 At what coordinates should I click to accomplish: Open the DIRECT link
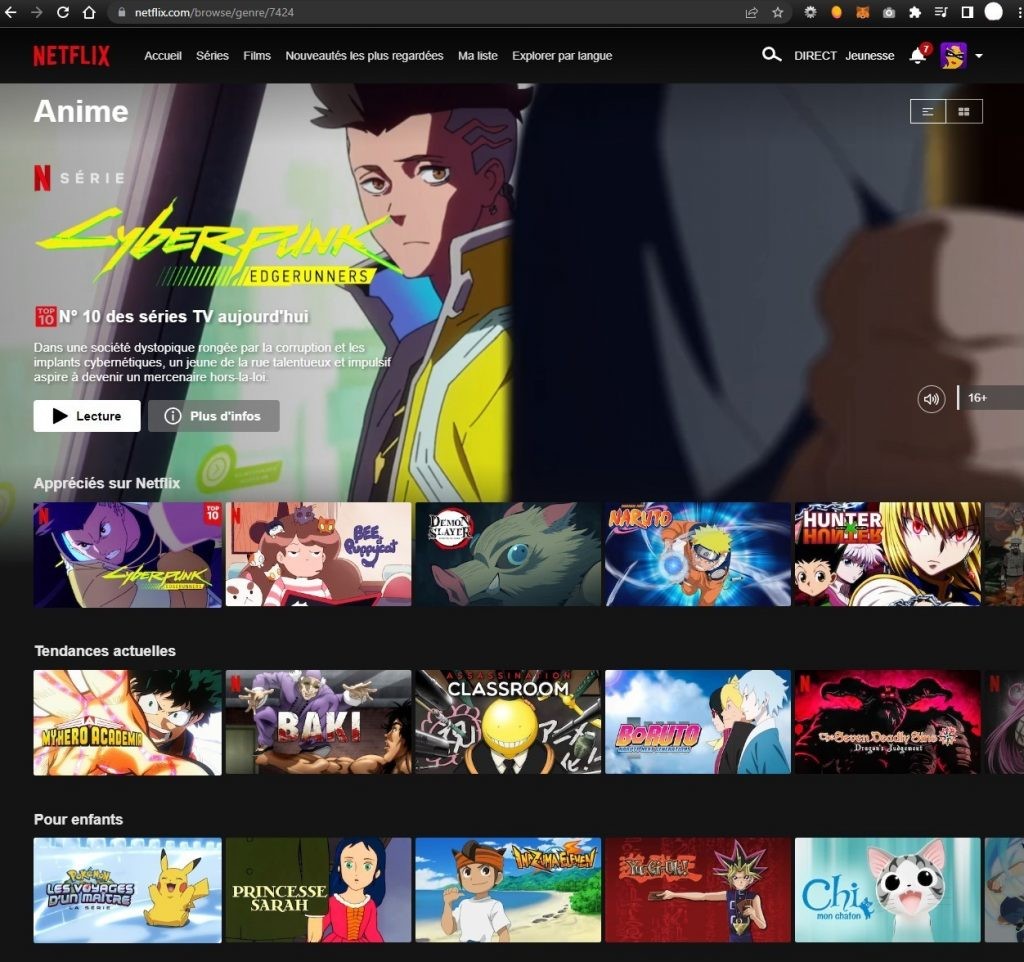tap(815, 56)
